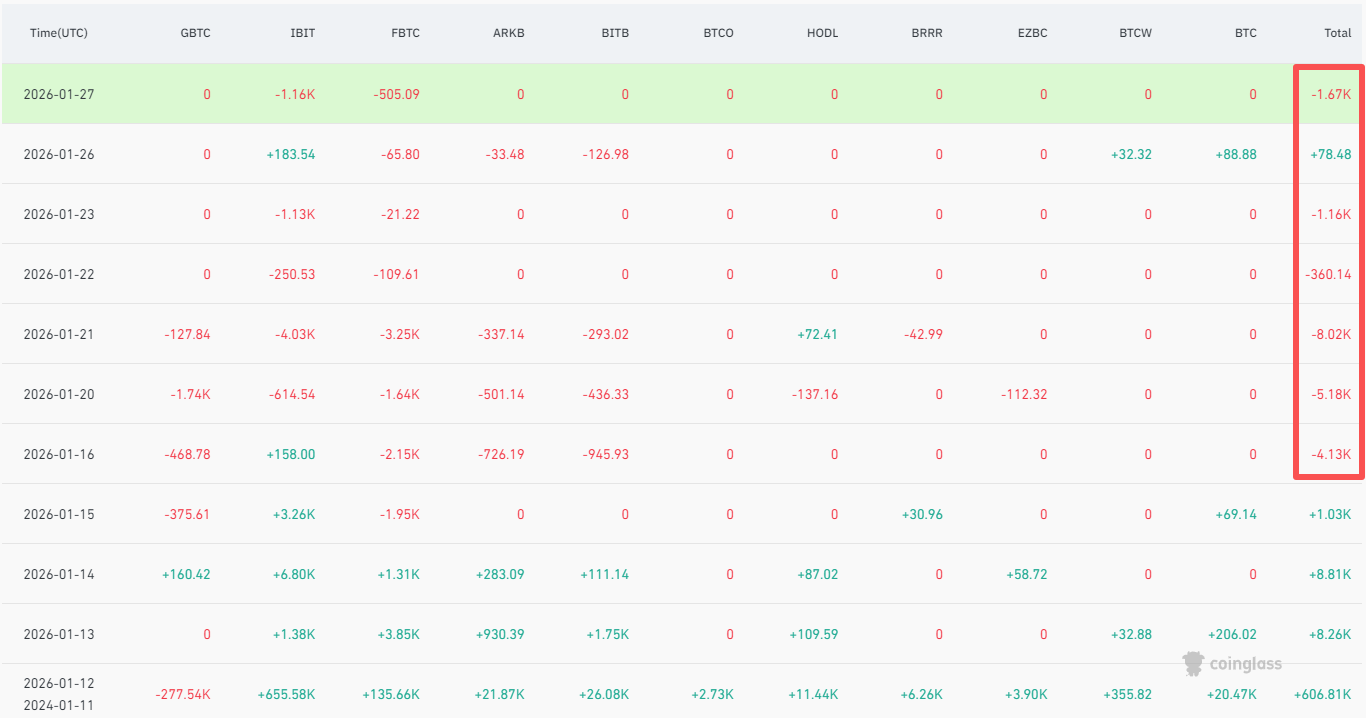Click the Total column header
The image size is (1366, 718).
(1337, 33)
